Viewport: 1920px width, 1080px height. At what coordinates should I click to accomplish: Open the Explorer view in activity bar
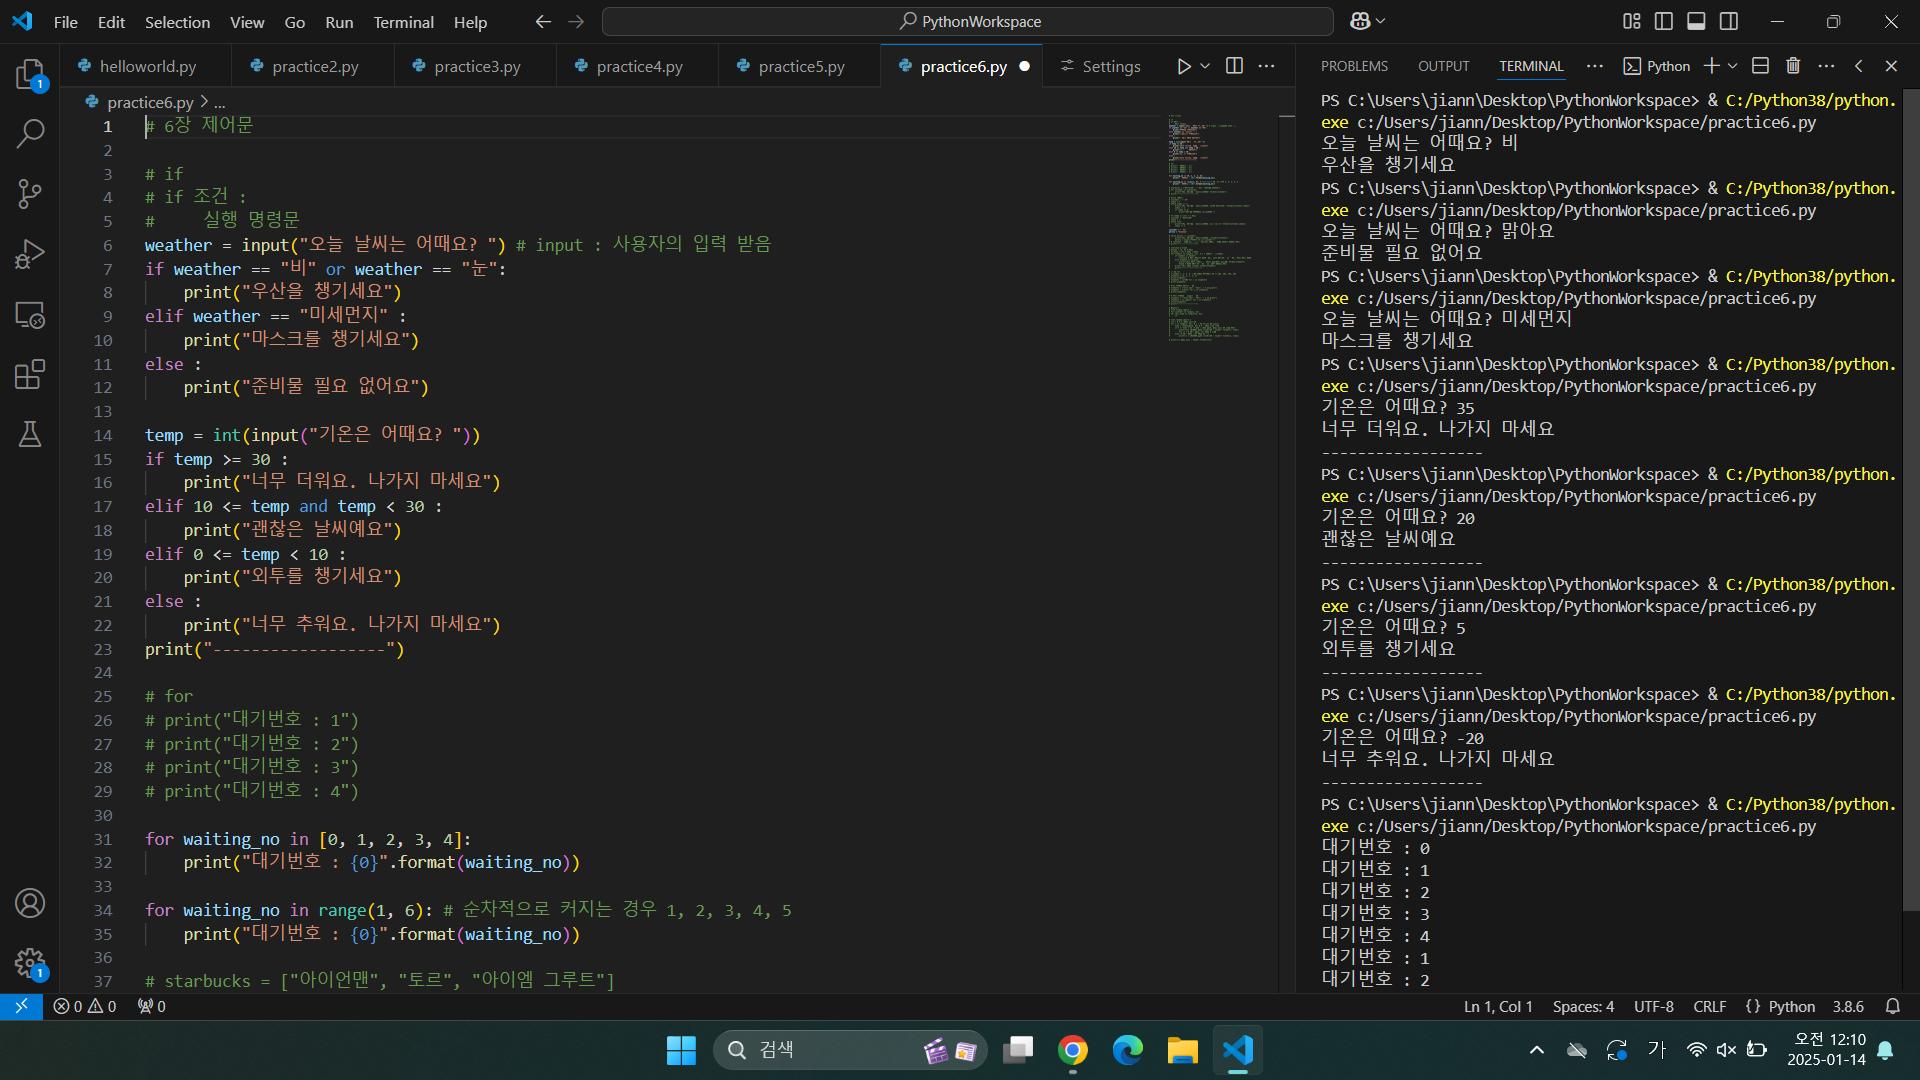(30, 74)
